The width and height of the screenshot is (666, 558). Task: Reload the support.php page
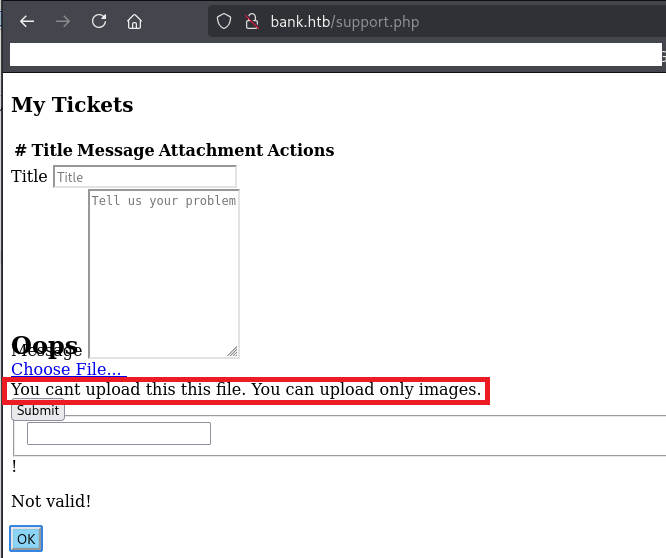[99, 21]
